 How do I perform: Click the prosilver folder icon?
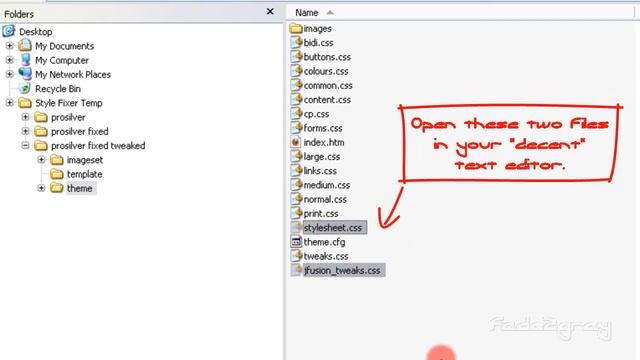point(41,117)
